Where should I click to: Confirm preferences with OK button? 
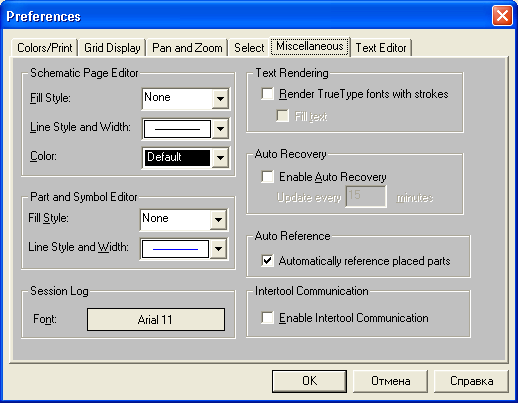coord(309,381)
